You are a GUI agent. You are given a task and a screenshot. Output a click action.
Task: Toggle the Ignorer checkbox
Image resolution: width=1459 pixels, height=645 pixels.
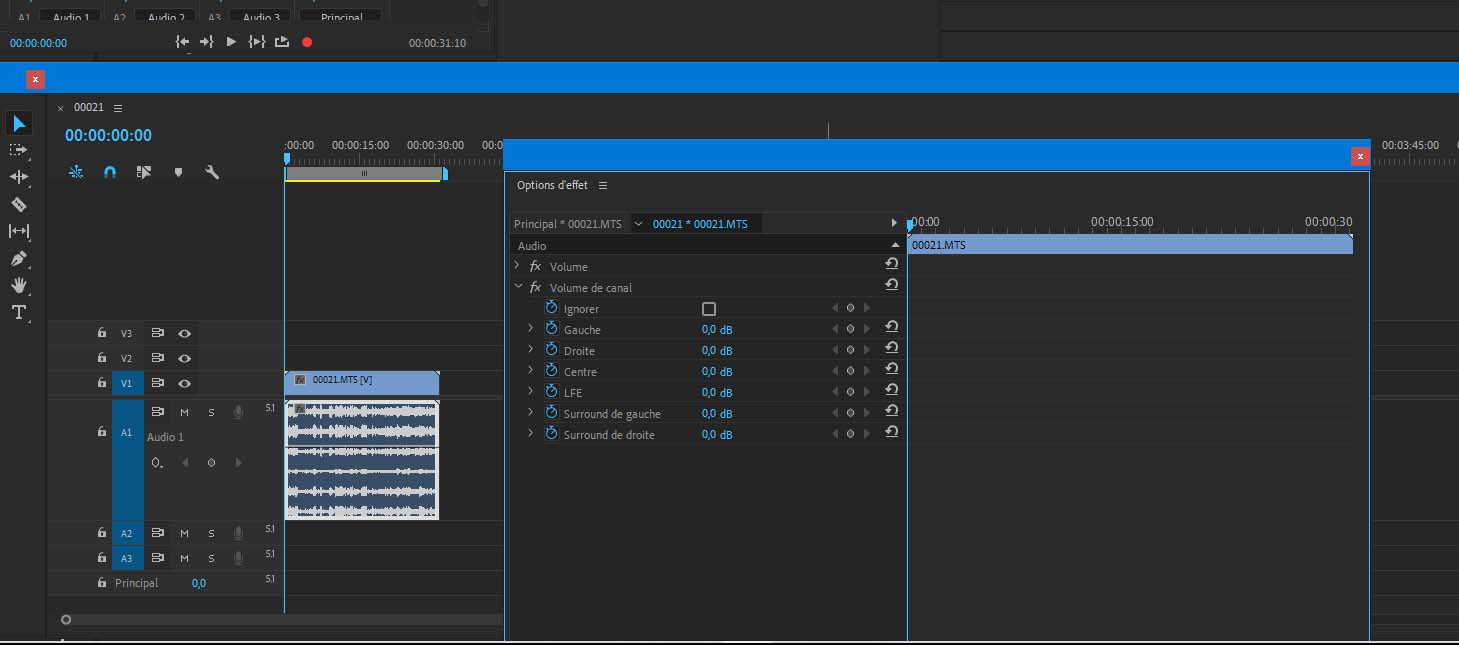coord(709,309)
